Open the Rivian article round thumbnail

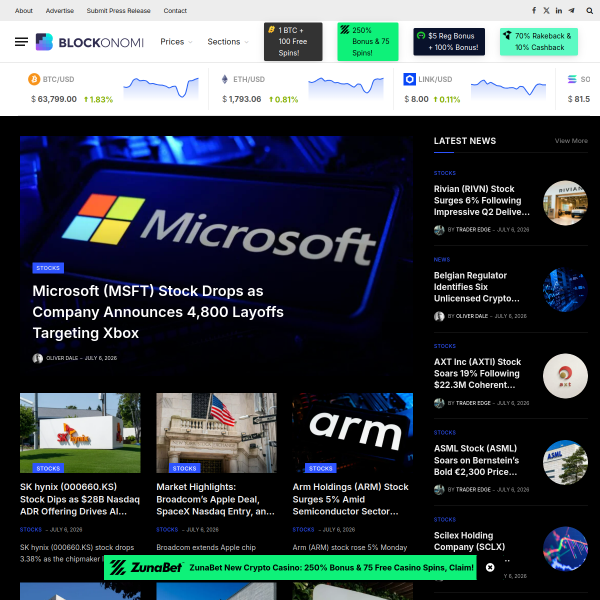click(565, 203)
